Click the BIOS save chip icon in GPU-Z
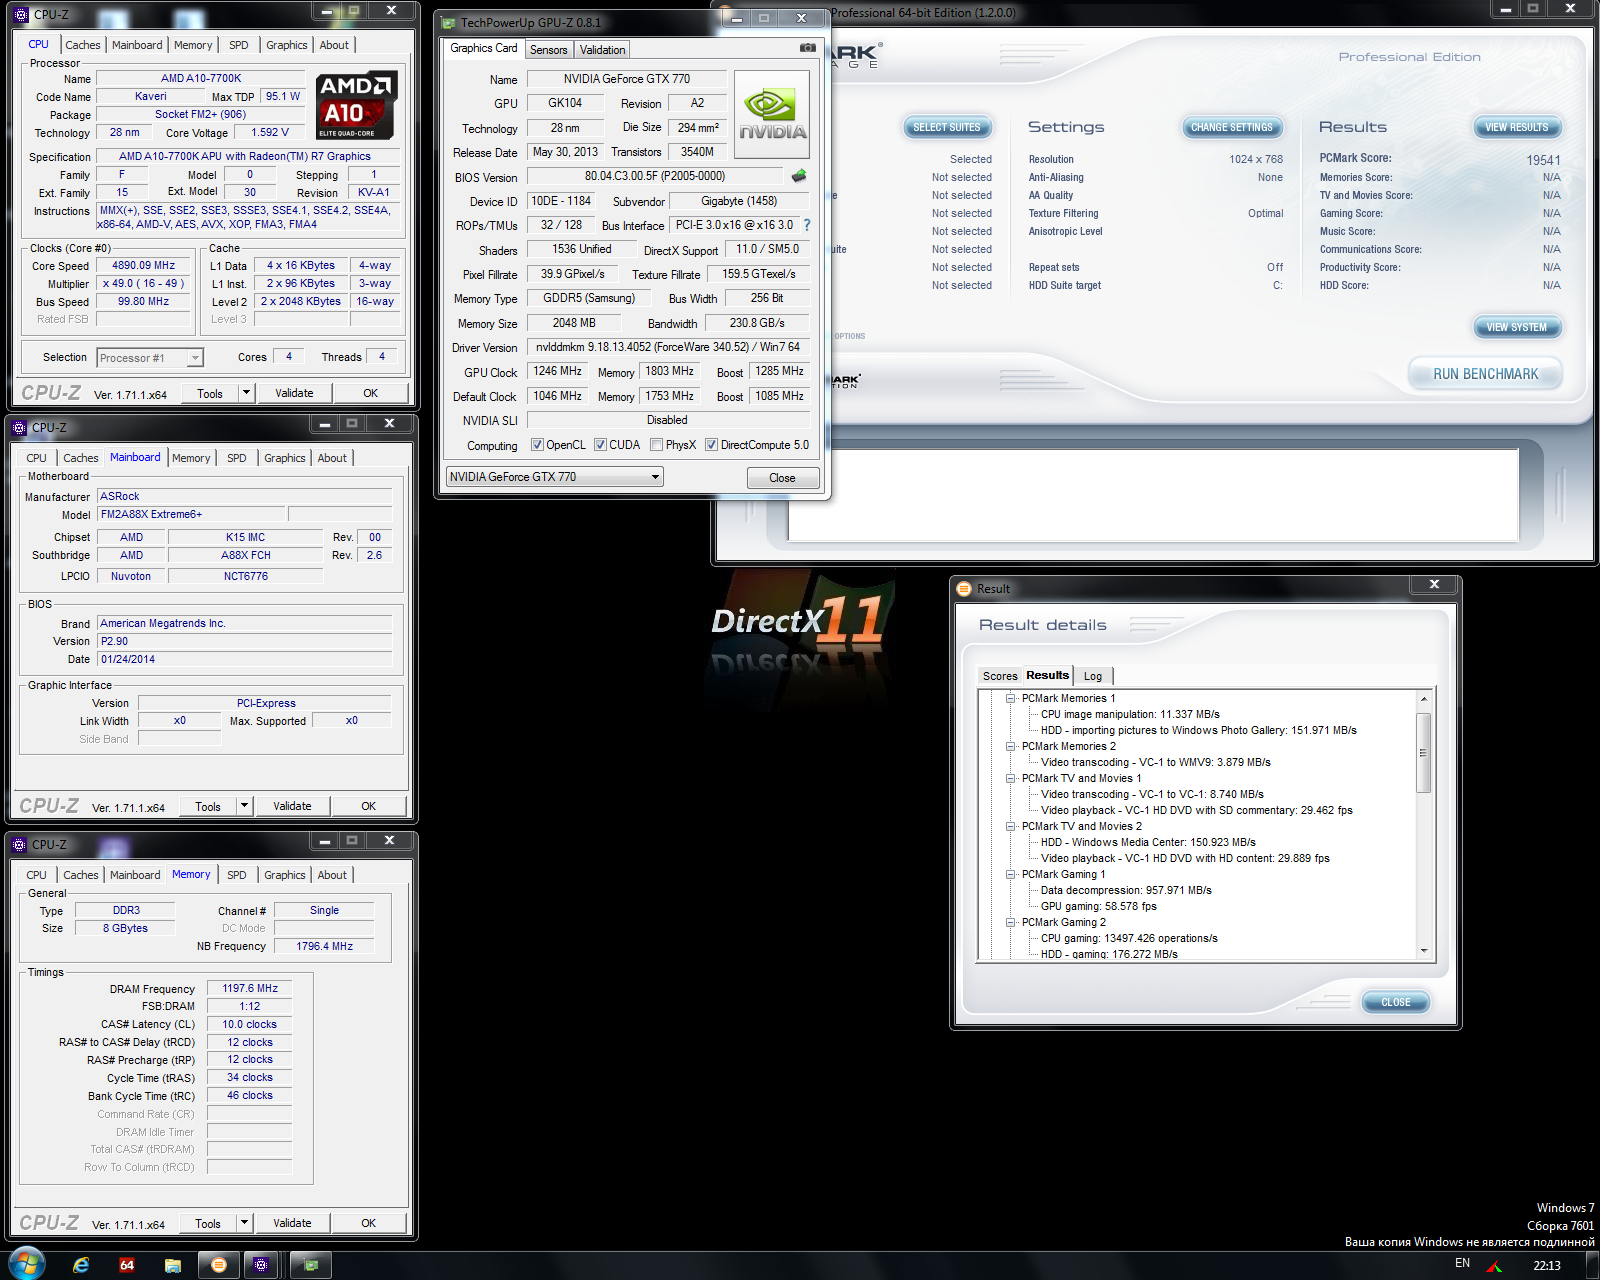The image size is (1600, 1280). 799,176
